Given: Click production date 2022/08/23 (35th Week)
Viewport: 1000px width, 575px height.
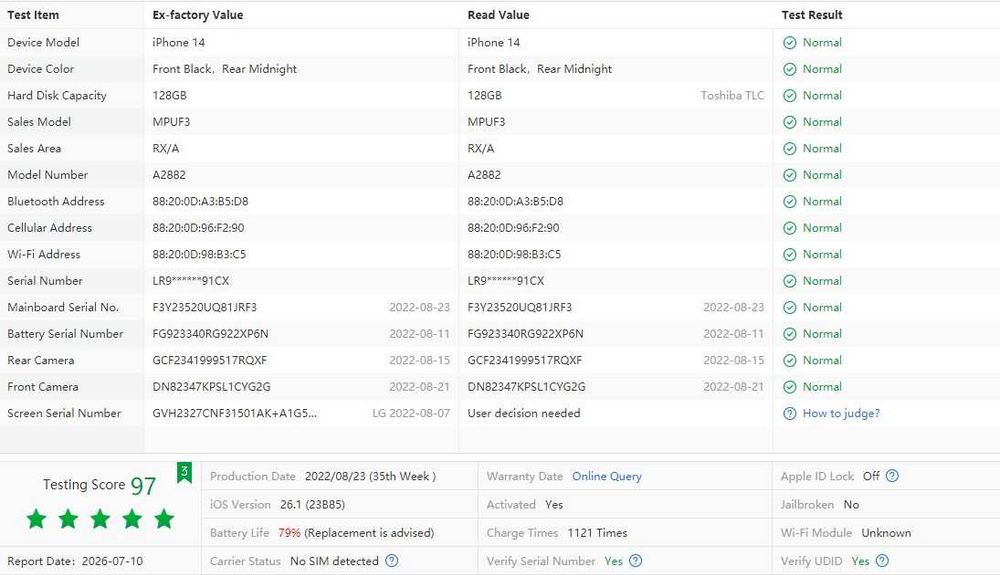Looking at the screenshot, I should pos(371,476).
